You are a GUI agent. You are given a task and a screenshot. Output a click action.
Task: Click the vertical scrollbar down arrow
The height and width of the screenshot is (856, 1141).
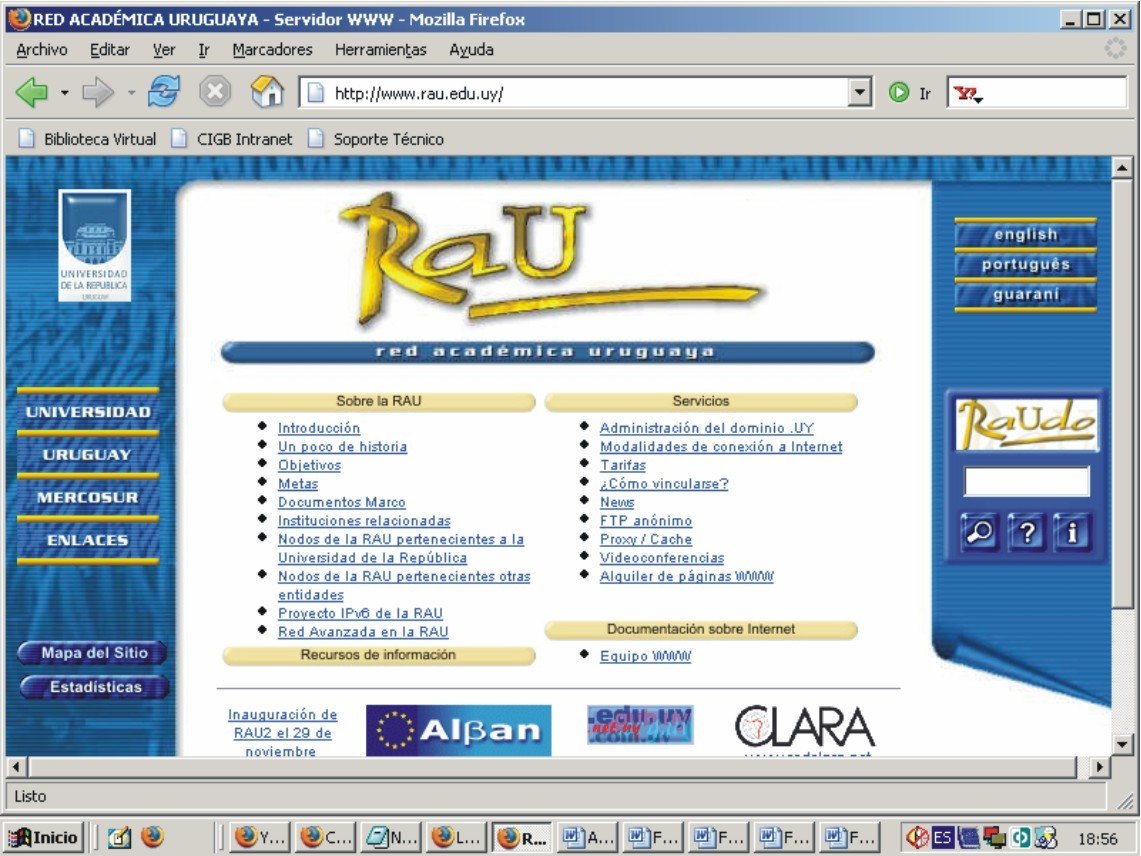click(1121, 745)
